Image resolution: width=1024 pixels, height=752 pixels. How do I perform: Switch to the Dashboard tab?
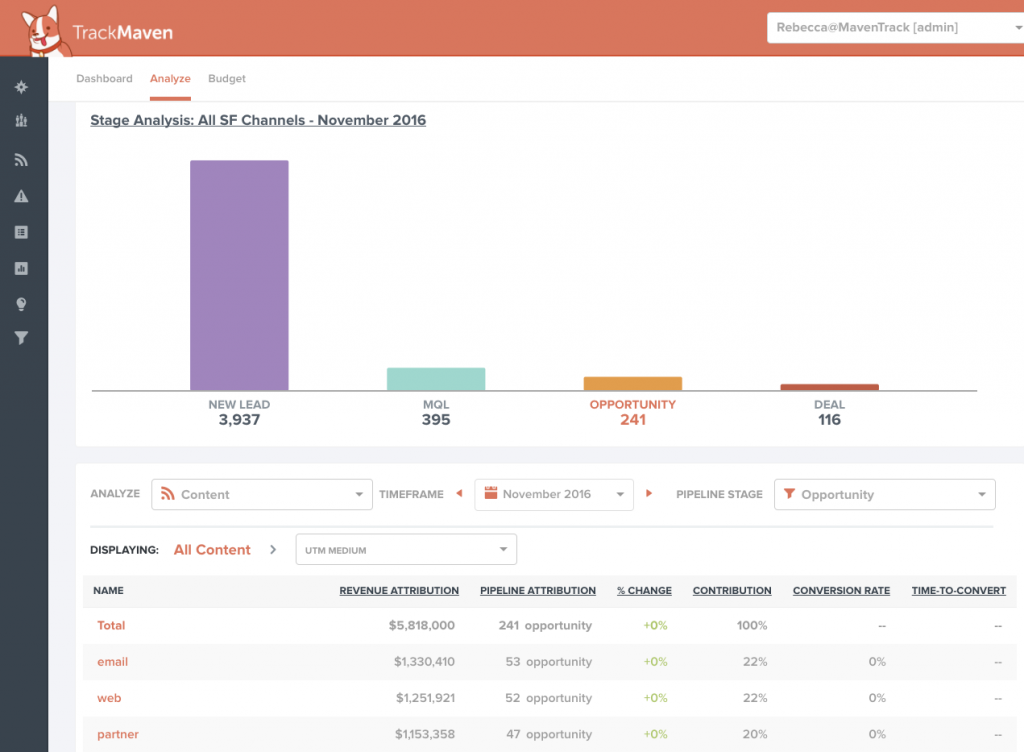104,78
